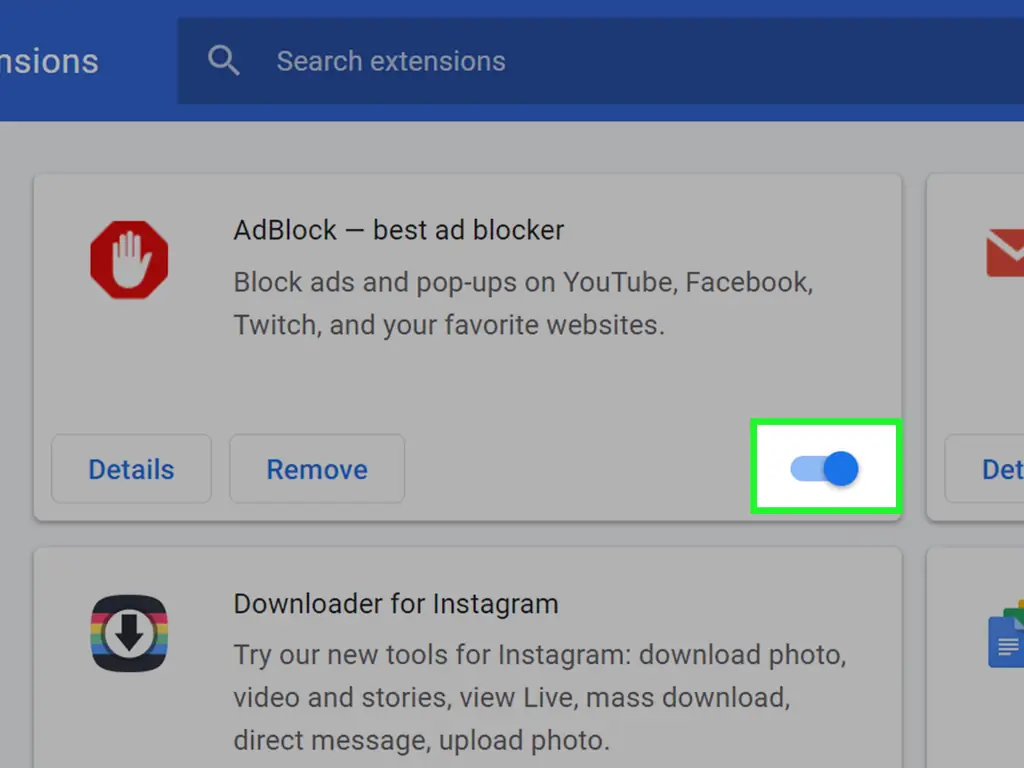The width and height of the screenshot is (1024, 768).
Task: Click the red AdBlock stop-hand icon
Action: 129,260
